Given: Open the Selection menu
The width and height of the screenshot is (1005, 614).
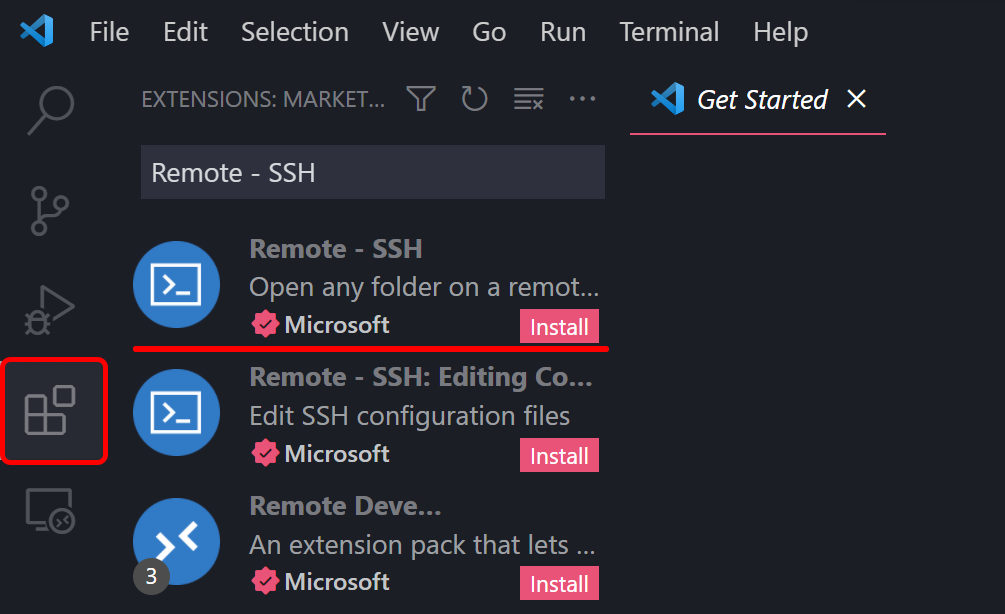Looking at the screenshot, I should point(294,32).
